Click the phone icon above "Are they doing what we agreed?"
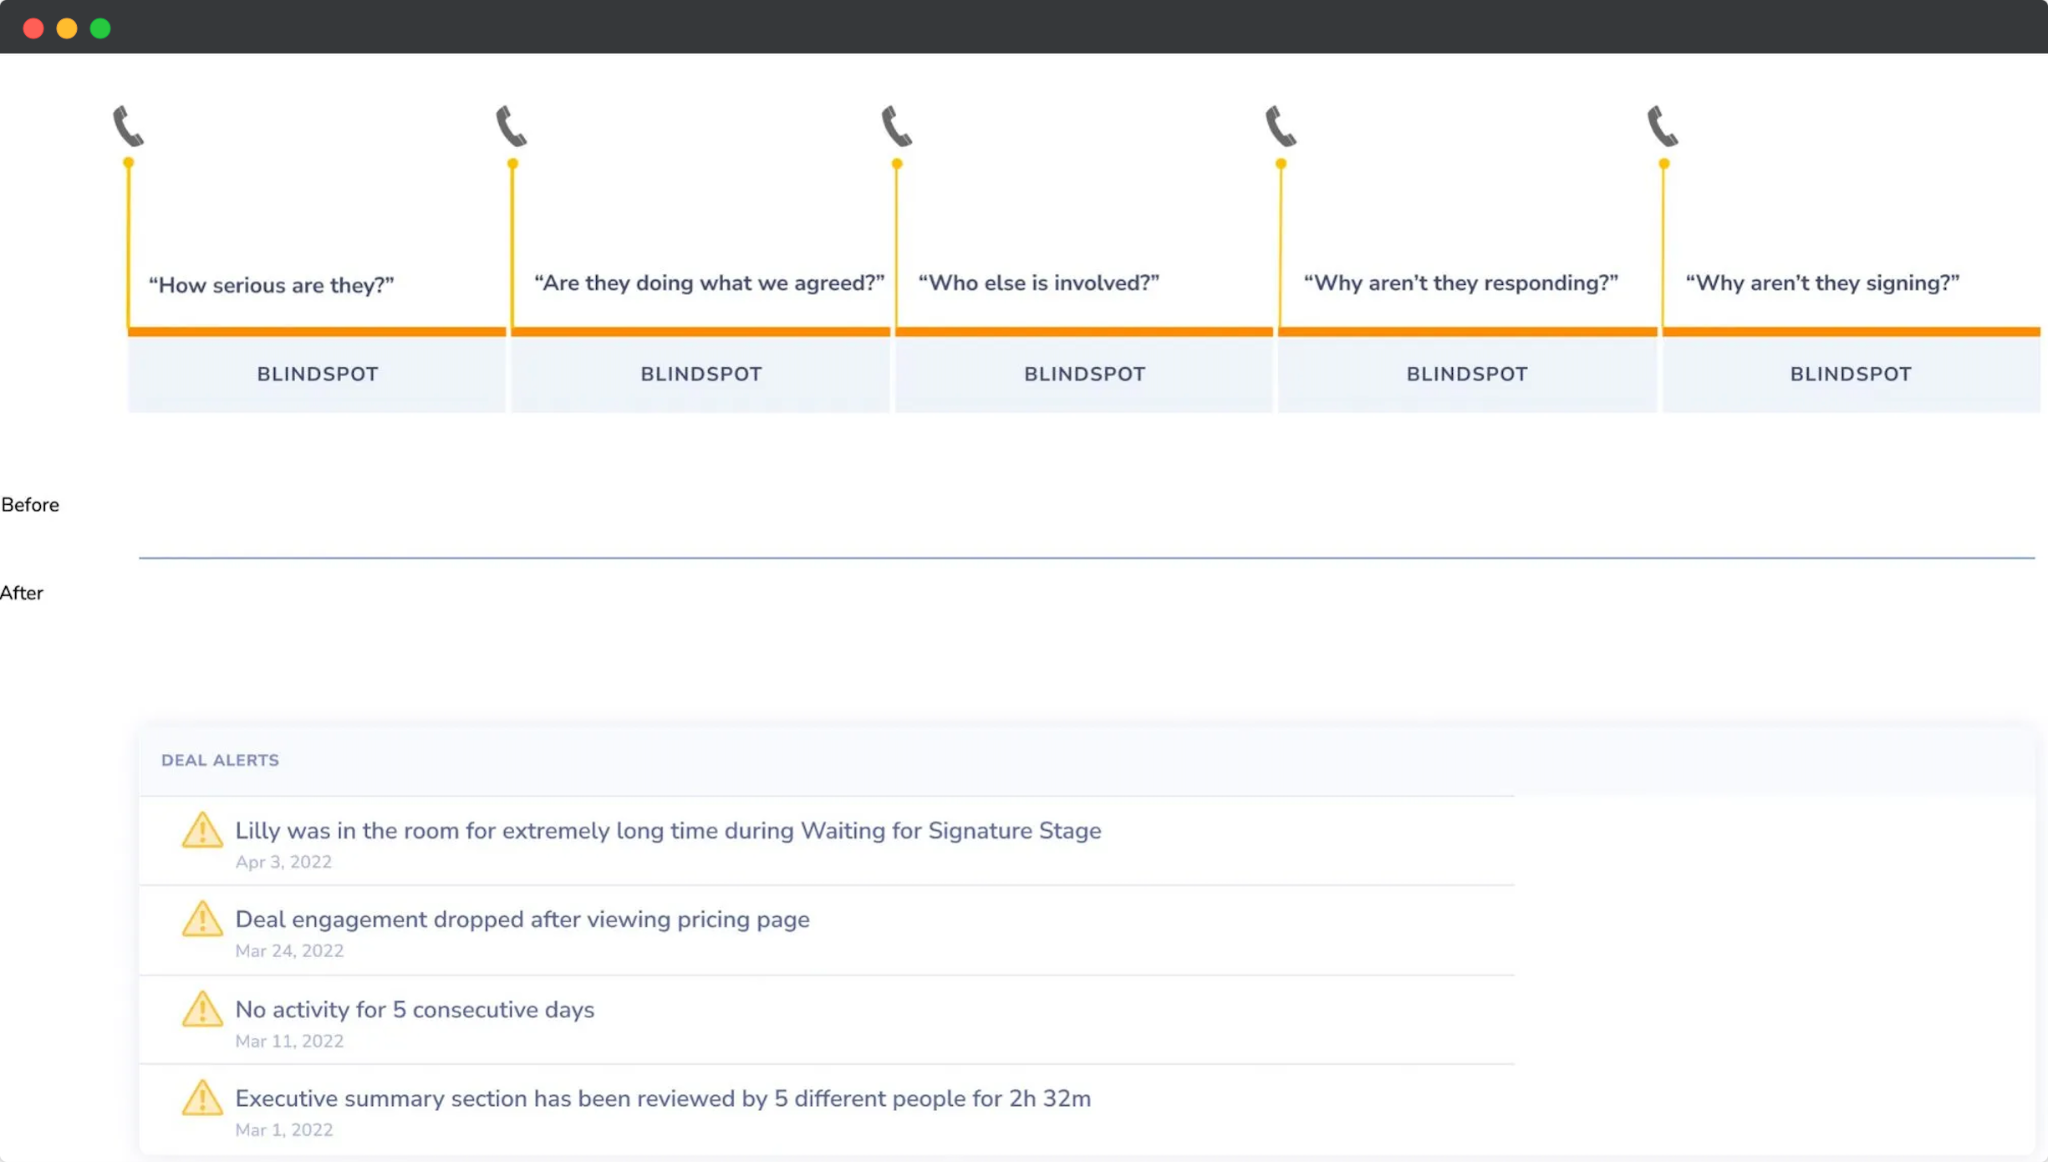Viewport: 2048px width, 1162px height. (x=512, y=124)
